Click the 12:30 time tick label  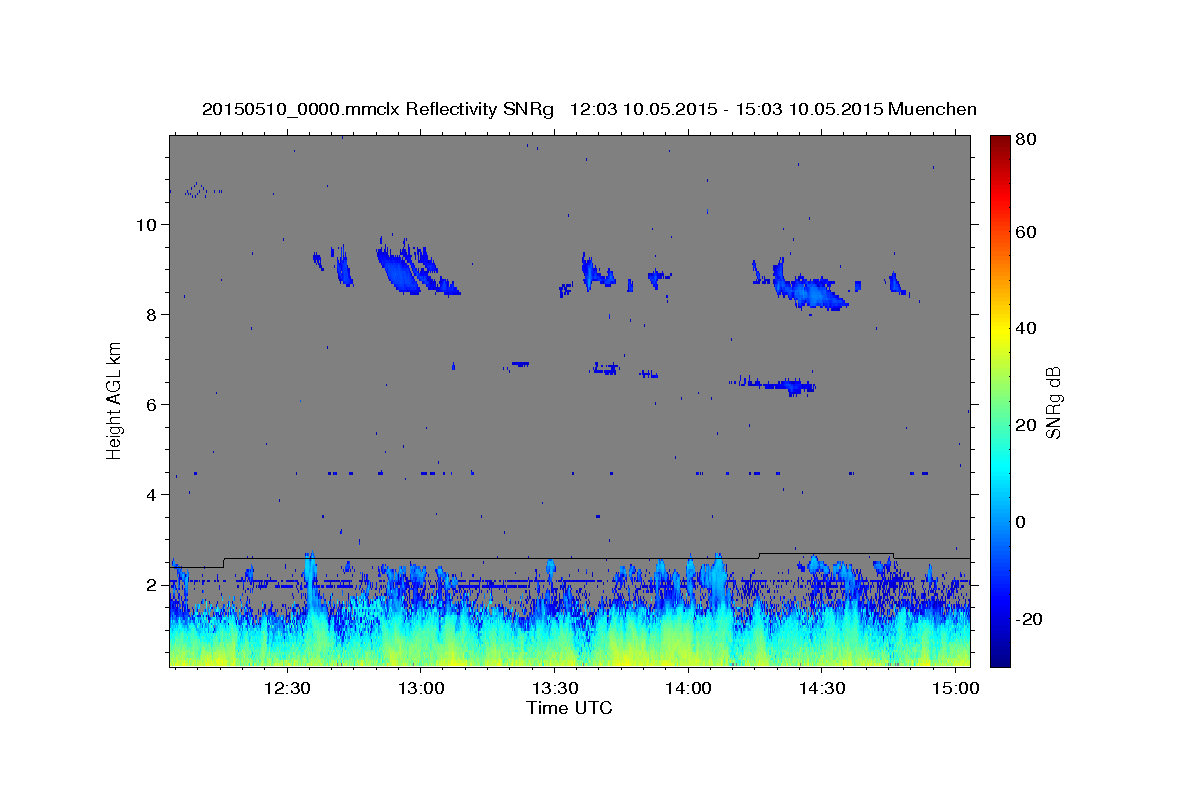coord(288,688)
